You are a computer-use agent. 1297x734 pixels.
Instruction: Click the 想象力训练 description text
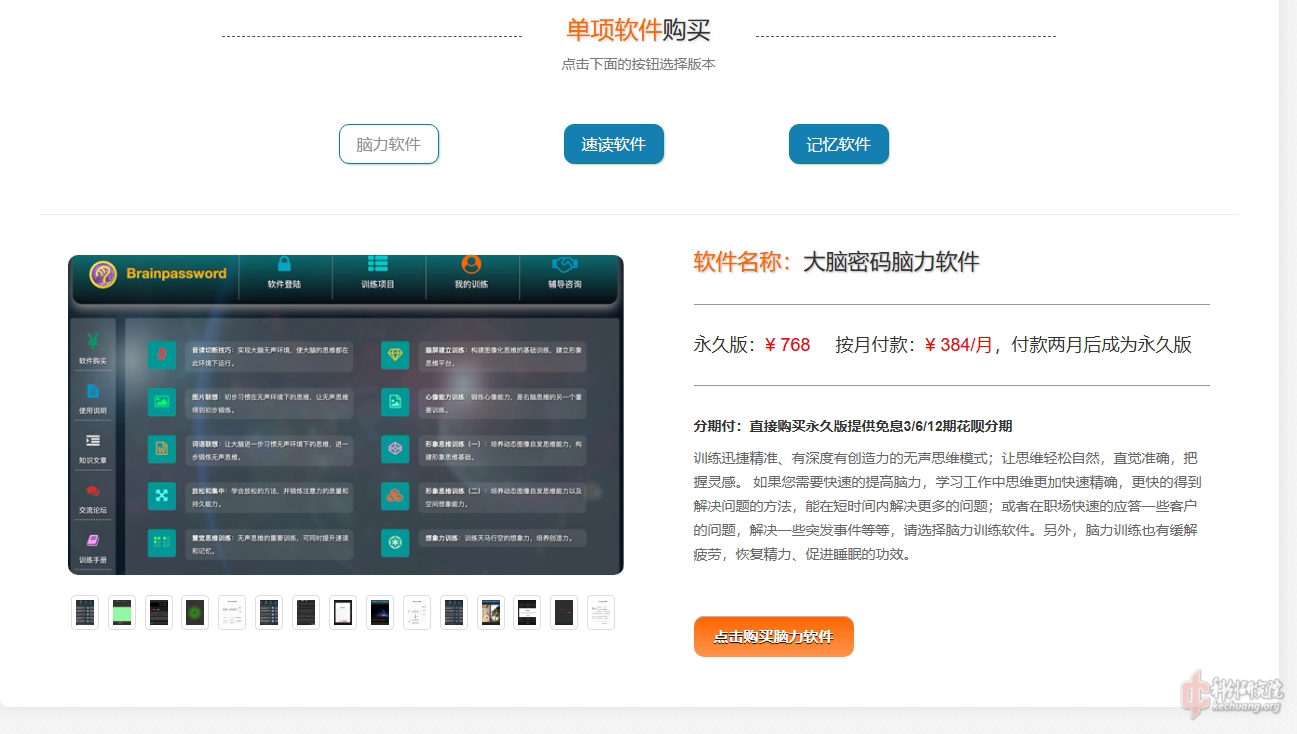tap(498, 538)
